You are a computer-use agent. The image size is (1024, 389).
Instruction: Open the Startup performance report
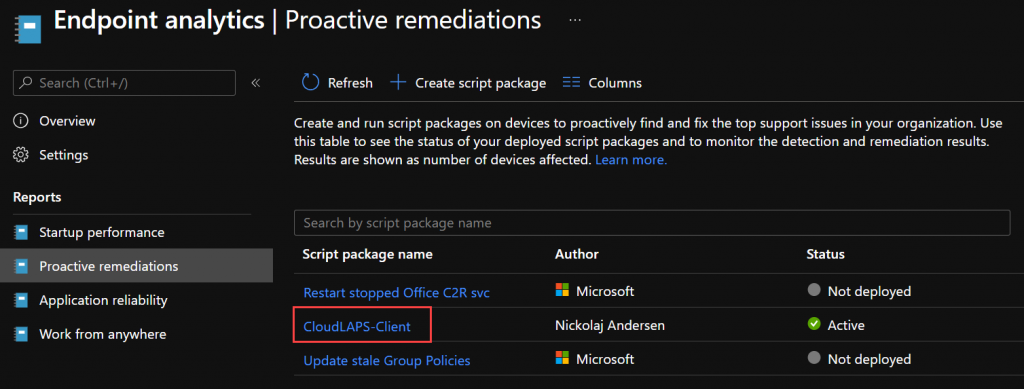point(102,232)
